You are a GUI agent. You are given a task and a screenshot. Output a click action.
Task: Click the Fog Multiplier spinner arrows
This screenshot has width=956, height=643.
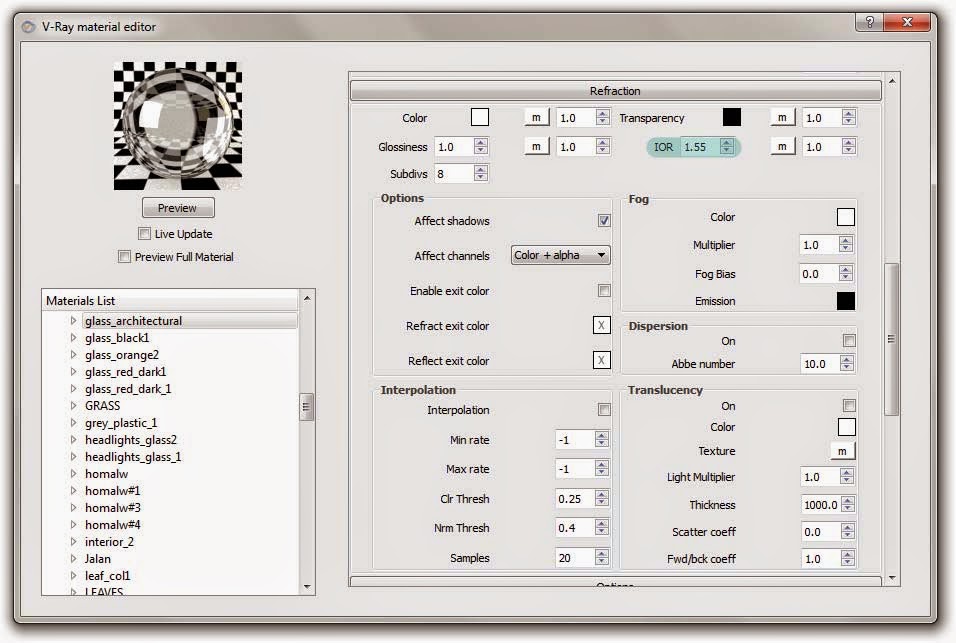[x=846, y=245]
